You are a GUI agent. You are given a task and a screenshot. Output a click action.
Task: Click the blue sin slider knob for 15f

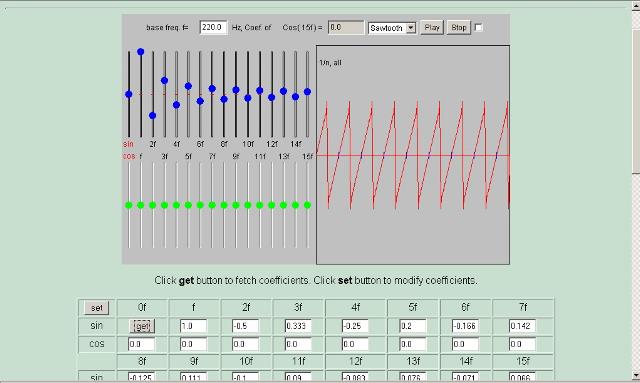(307, 92)
